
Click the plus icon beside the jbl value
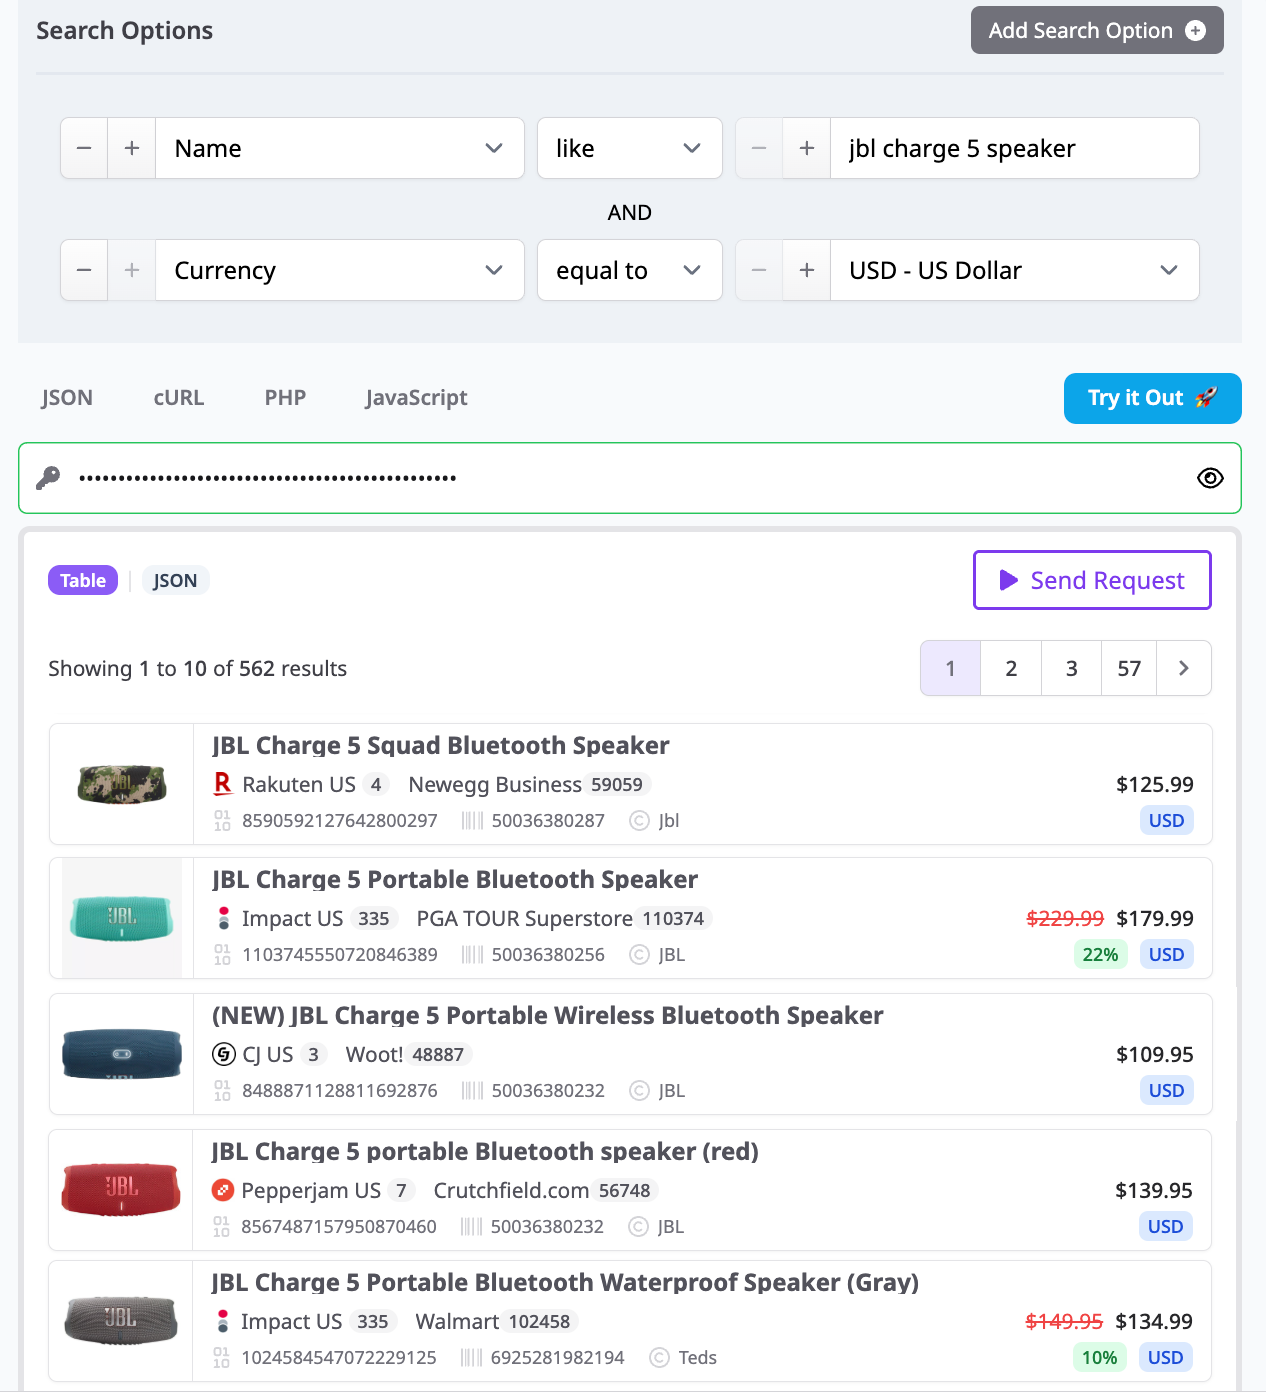click(x=807, y=148)
